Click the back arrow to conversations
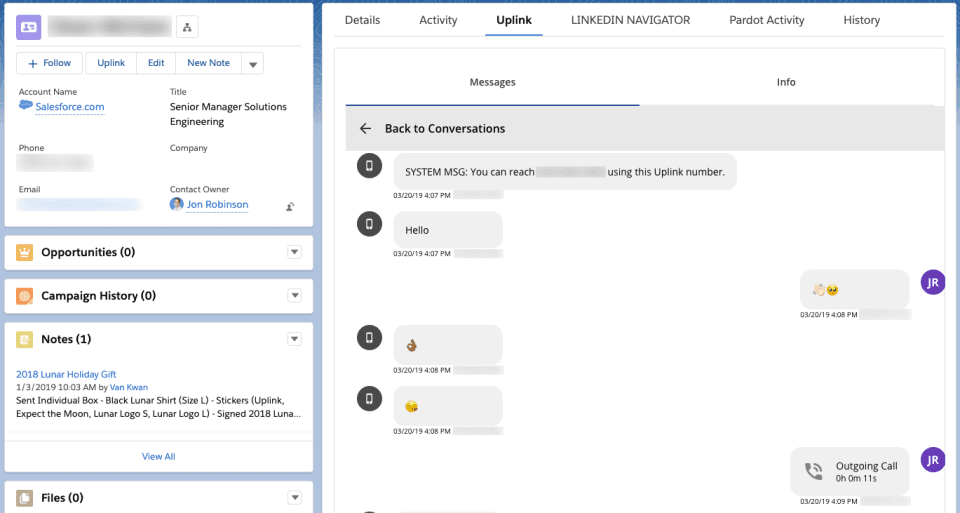The image size is (960, 513). coord(365,129)
